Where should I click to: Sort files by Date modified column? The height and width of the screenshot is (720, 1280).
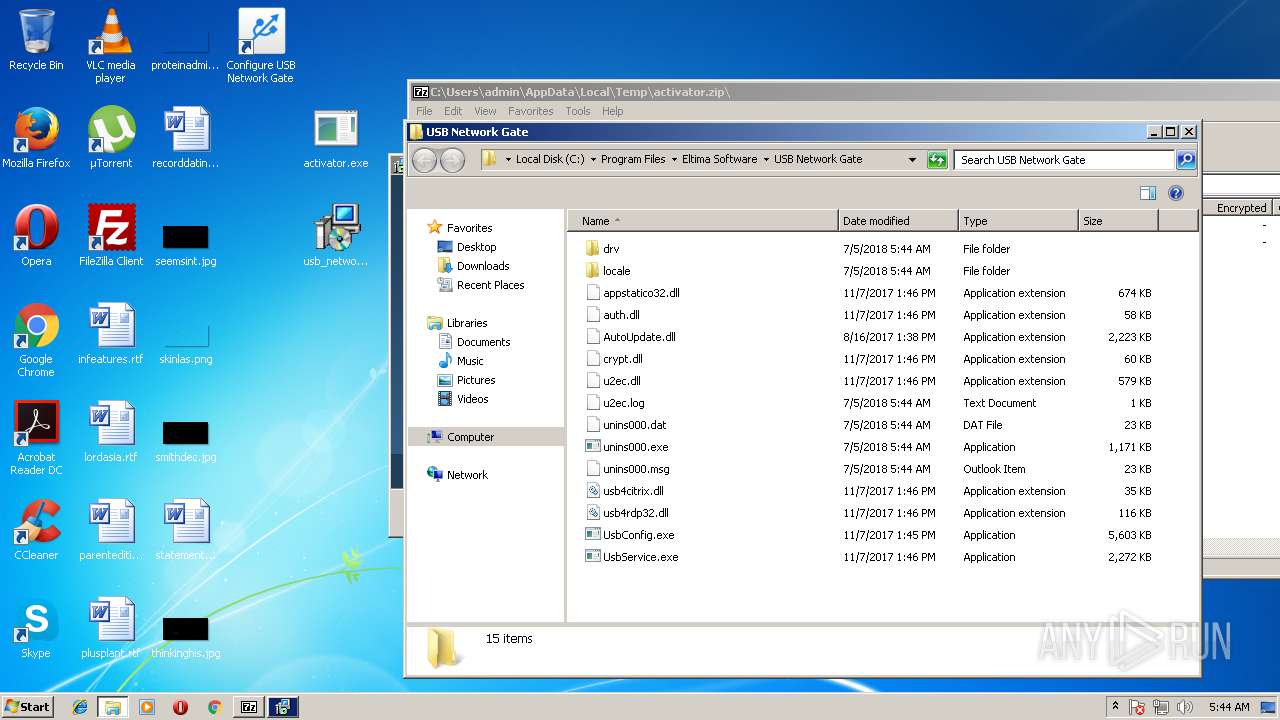coord(898,221)
